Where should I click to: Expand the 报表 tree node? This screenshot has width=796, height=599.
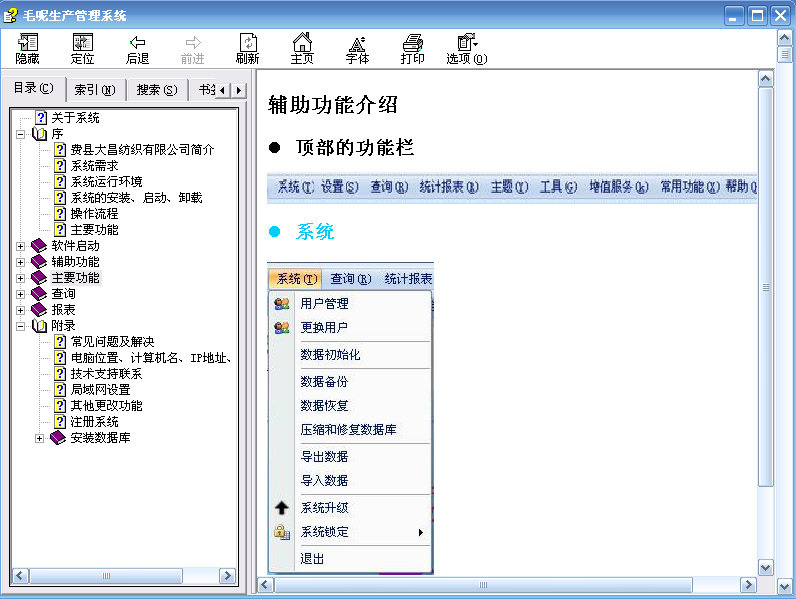[x=20, y=310]
